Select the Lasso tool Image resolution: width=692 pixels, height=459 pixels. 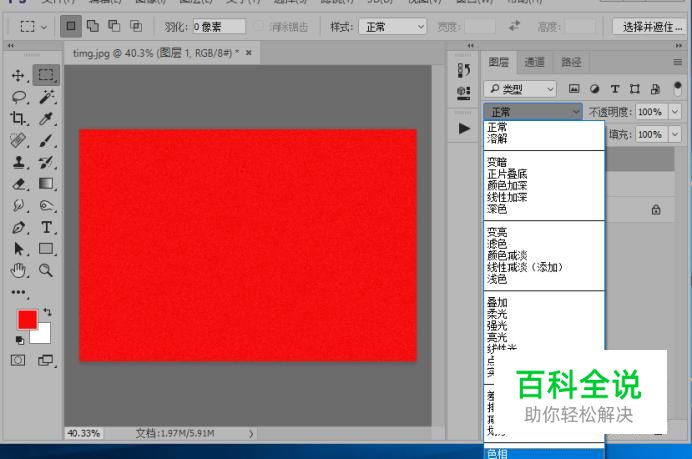(x=19, y=97)
